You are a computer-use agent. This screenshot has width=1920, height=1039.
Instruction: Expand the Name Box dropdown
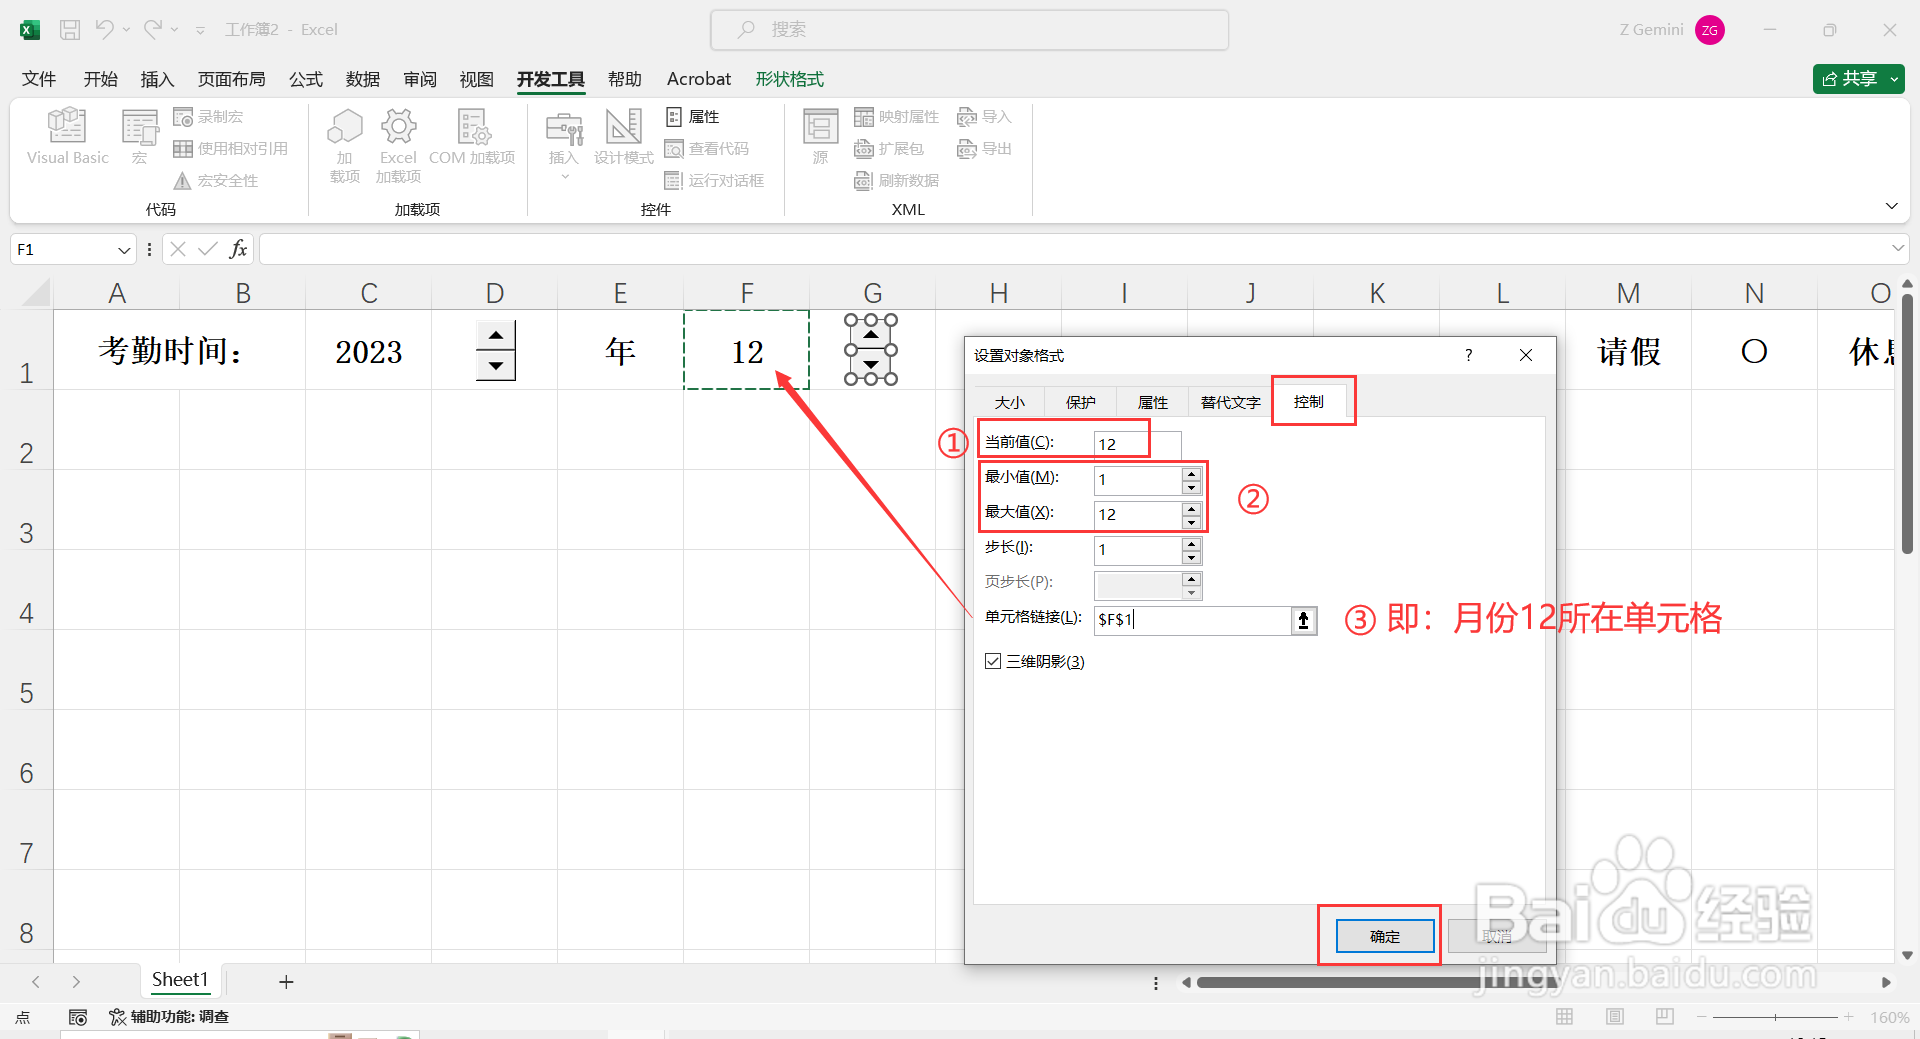pos(124,250)
